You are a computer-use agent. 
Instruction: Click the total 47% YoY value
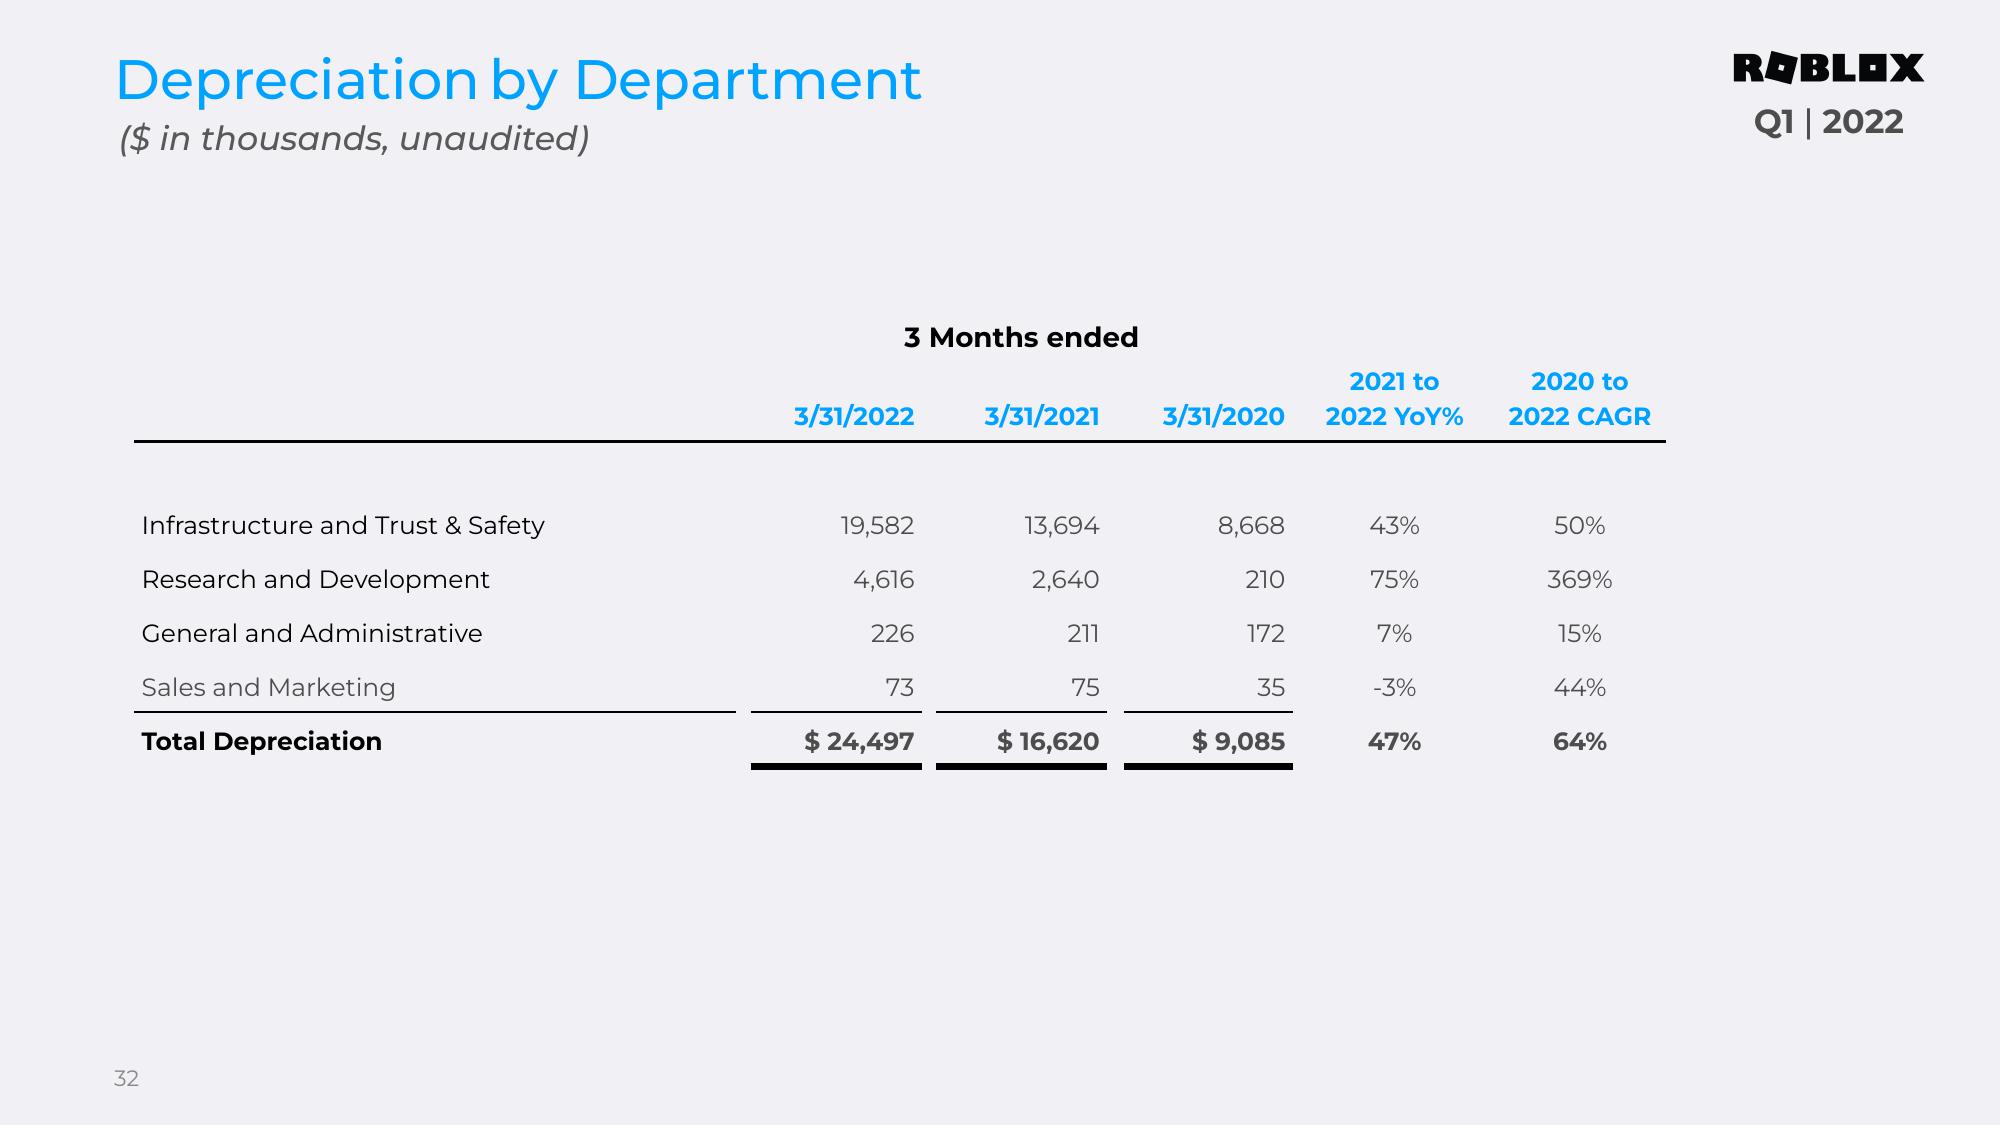pos(1394,742)
